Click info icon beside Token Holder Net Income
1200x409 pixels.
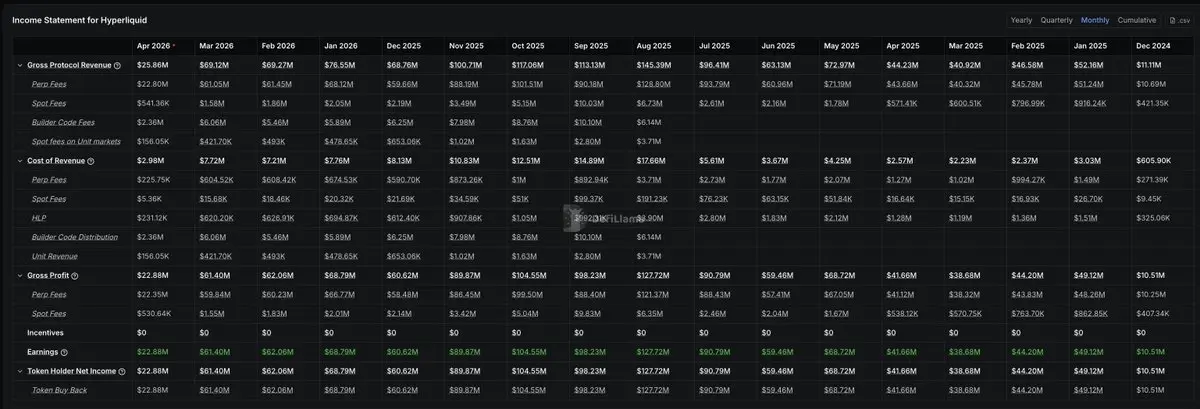[122, 371]
